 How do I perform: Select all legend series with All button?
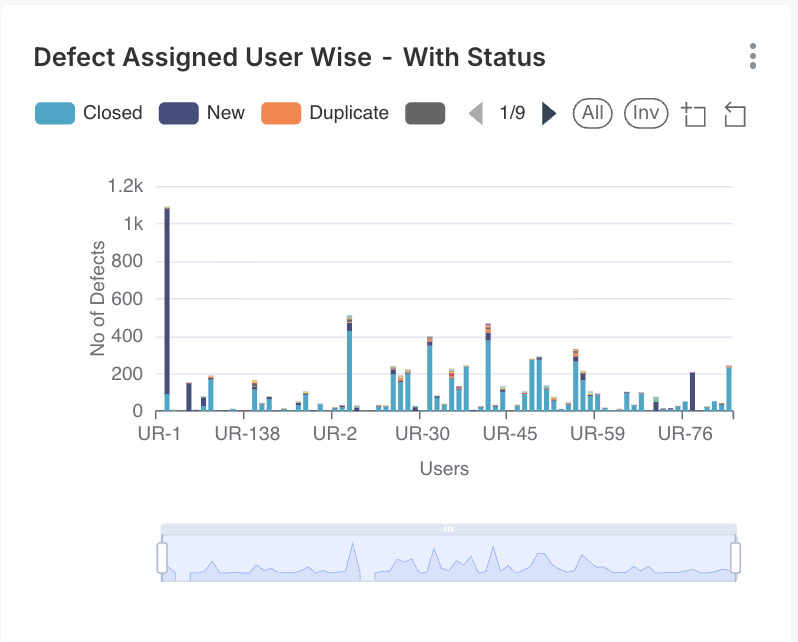592,113
